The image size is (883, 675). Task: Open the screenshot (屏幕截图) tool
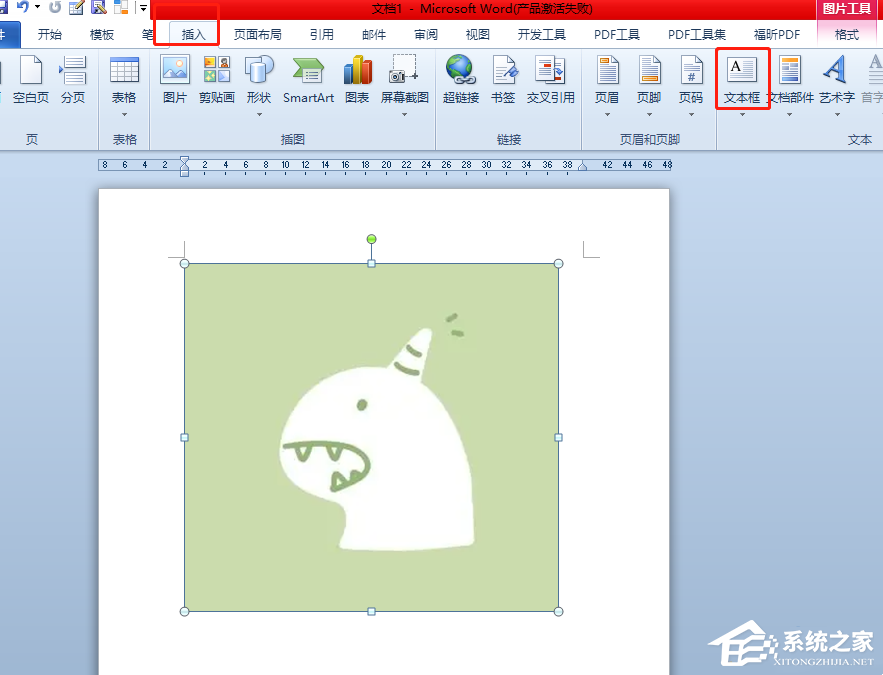[x=404, y=80]
